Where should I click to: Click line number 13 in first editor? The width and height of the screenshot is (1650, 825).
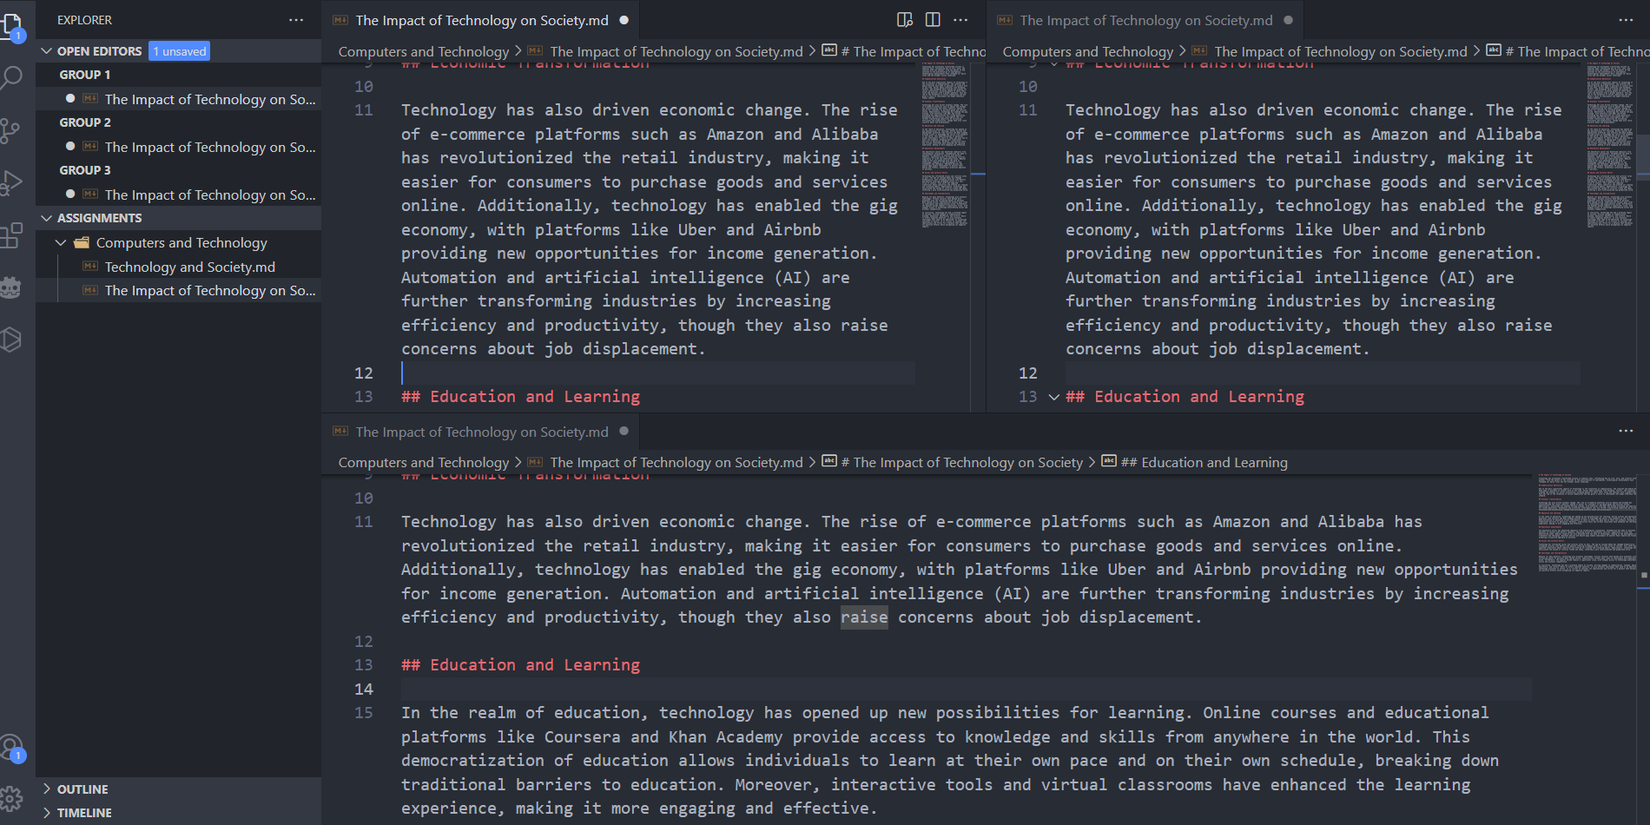[x=363, y=397]
